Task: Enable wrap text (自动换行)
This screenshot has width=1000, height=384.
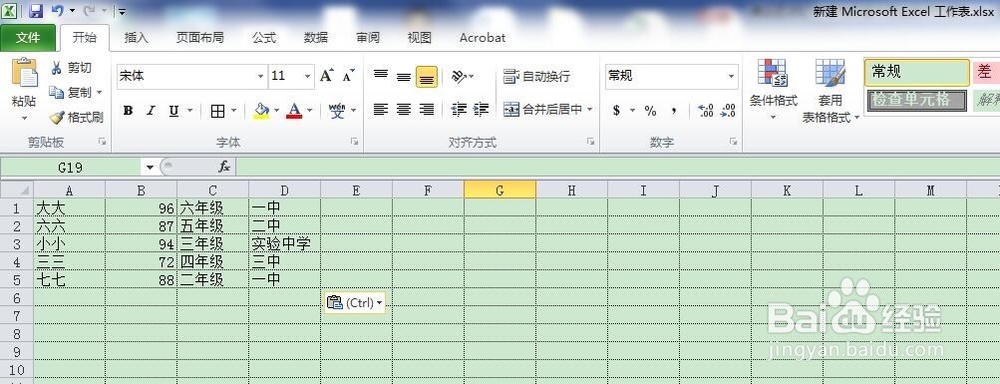Action: [536, 77]
